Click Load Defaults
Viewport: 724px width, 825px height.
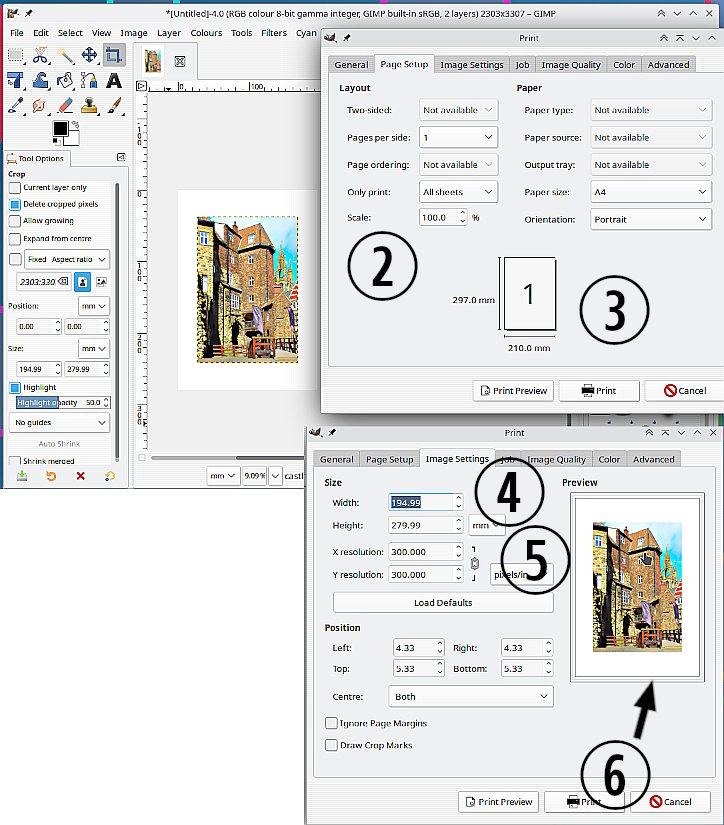pos(443,602)
